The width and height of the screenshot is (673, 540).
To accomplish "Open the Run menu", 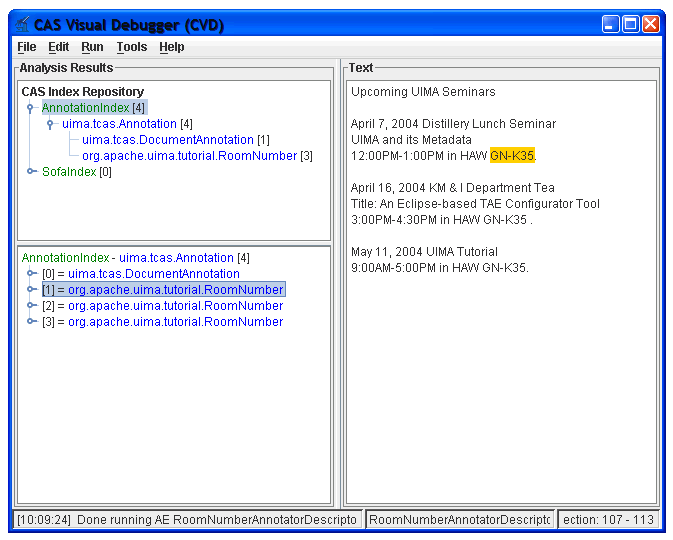I will tap(92, 47).
